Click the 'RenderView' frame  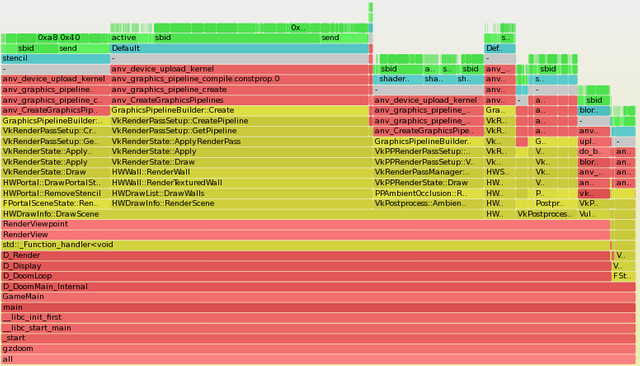click(x=305, y=234)
